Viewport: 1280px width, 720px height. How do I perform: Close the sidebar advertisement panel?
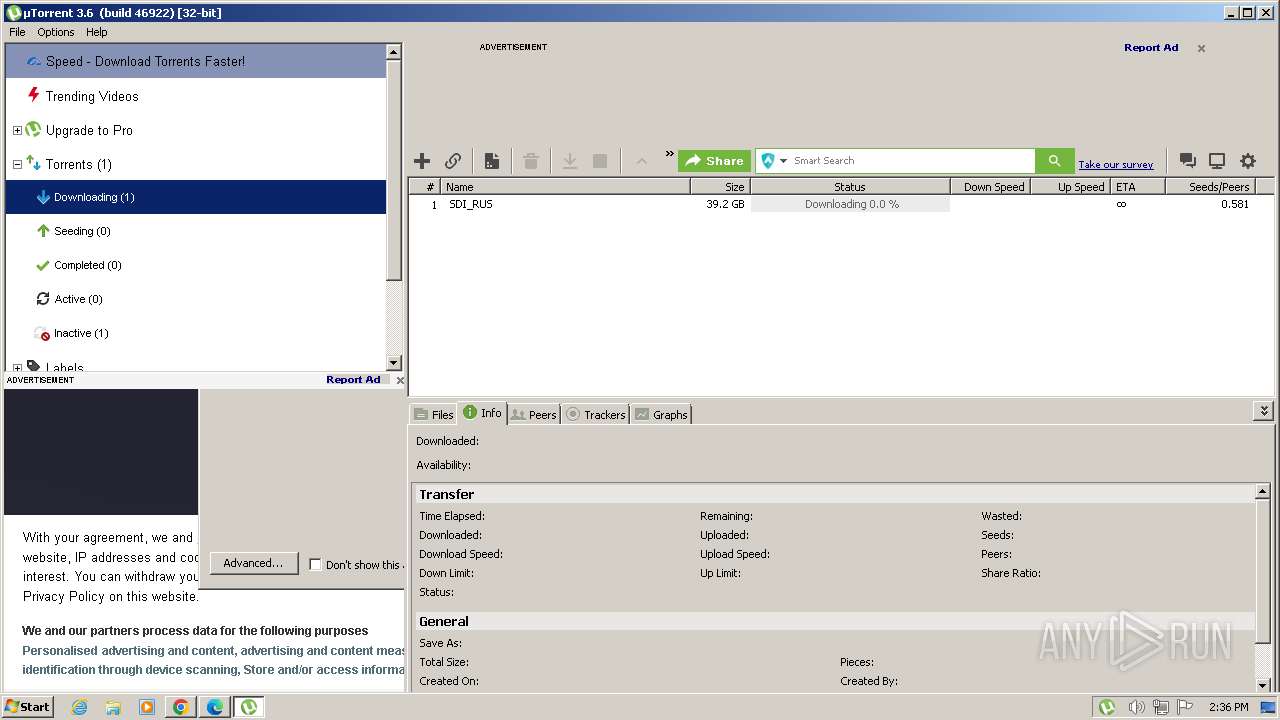[400, 380]
